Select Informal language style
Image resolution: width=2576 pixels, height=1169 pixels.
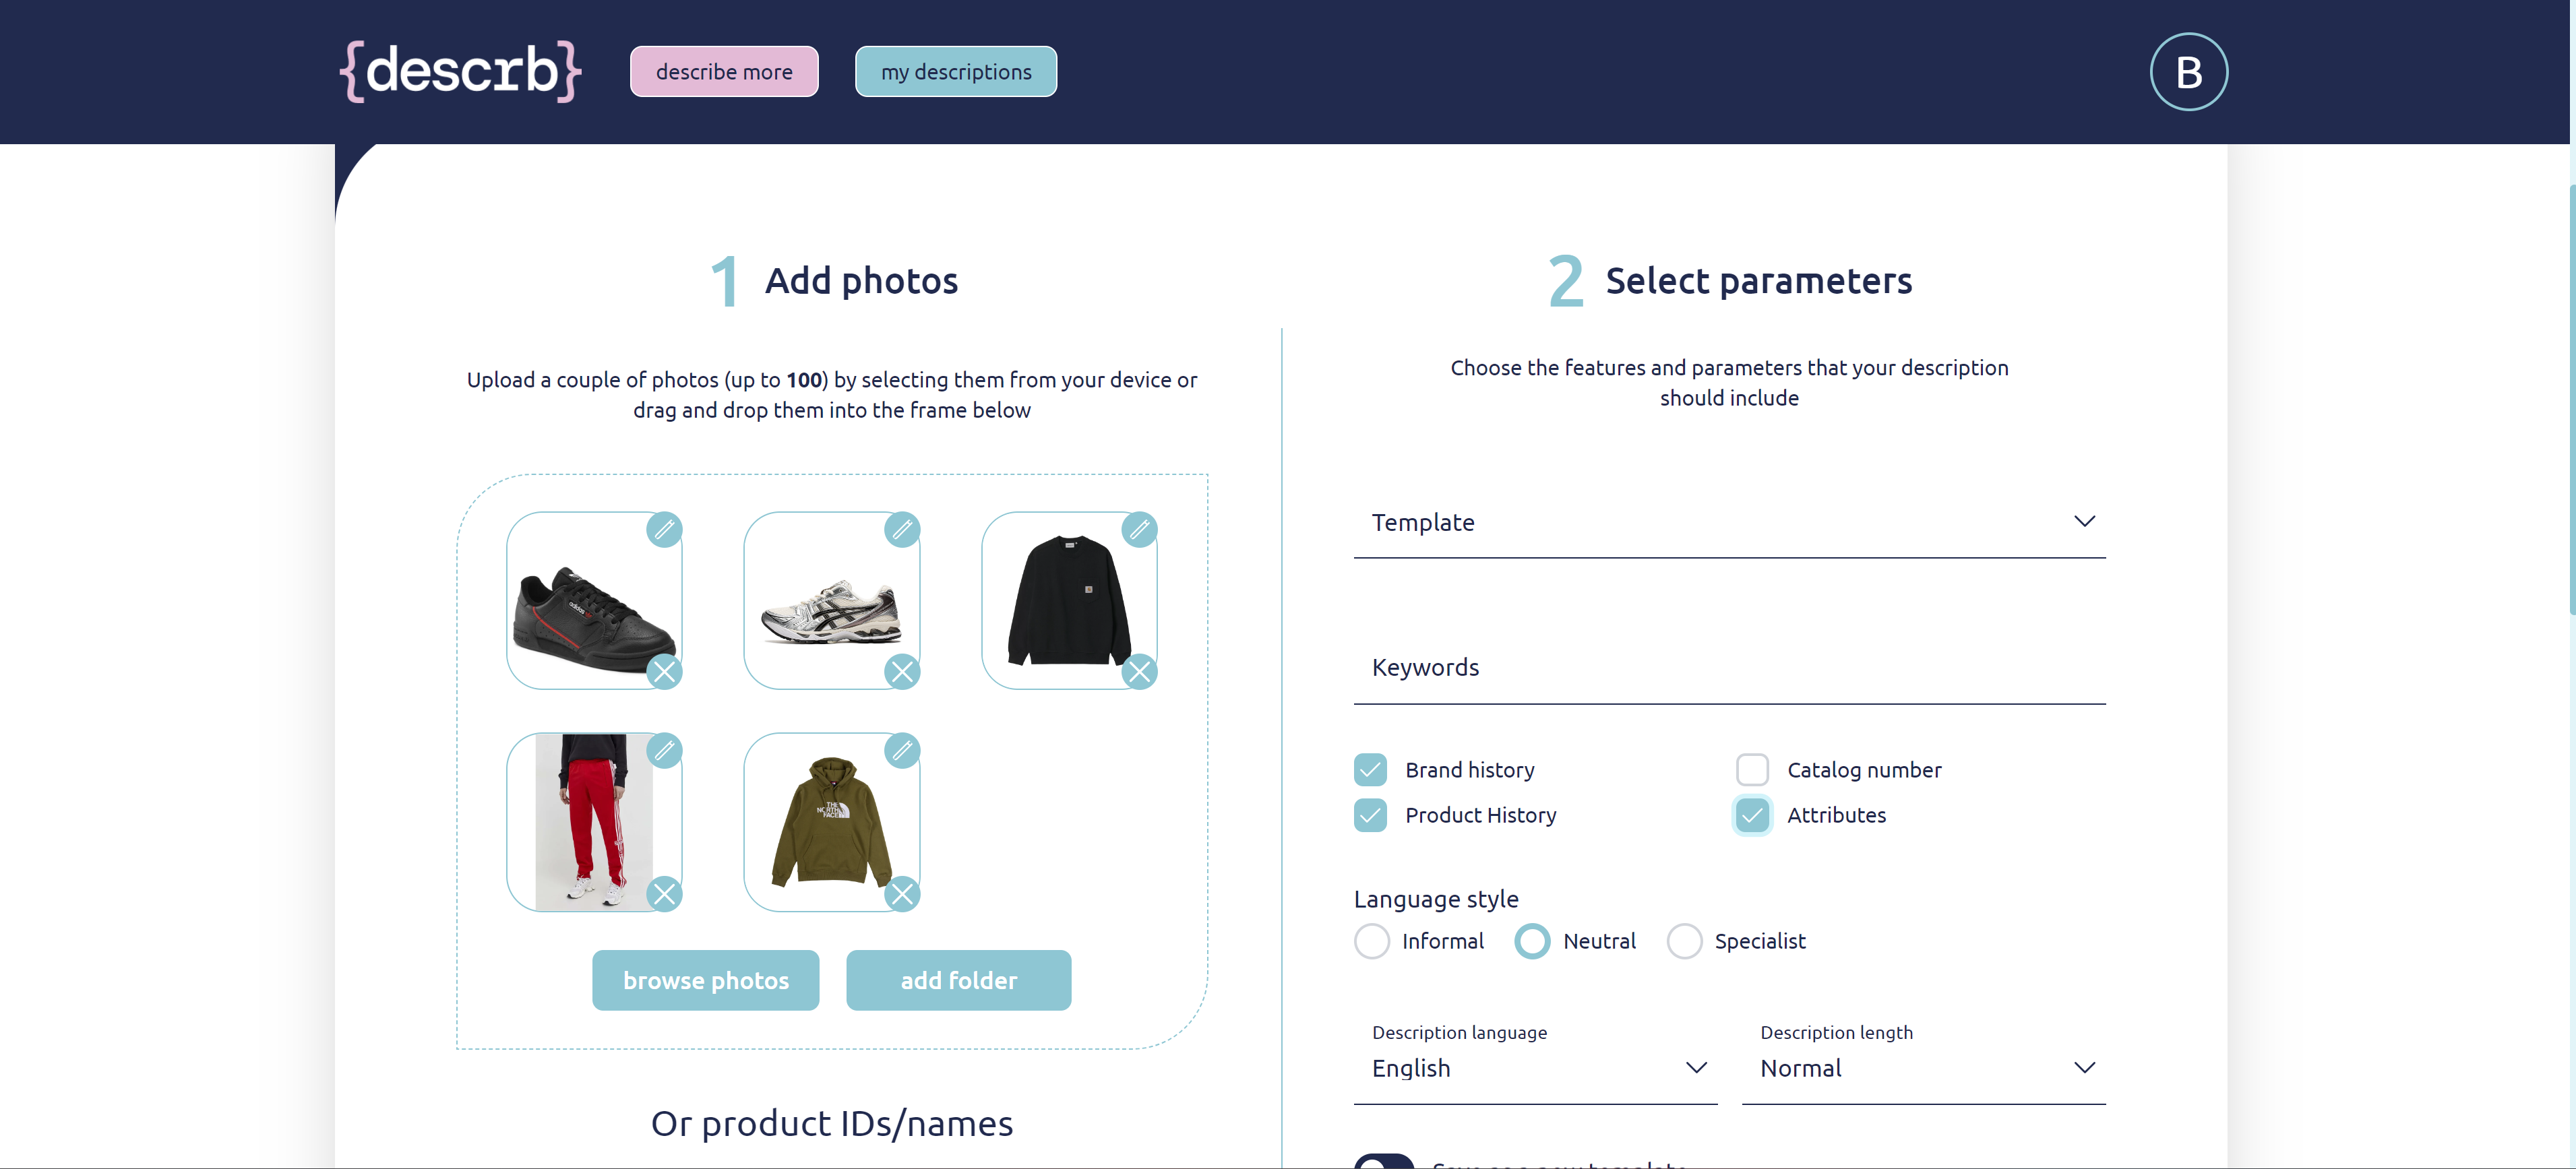[x=1372, y=941]
